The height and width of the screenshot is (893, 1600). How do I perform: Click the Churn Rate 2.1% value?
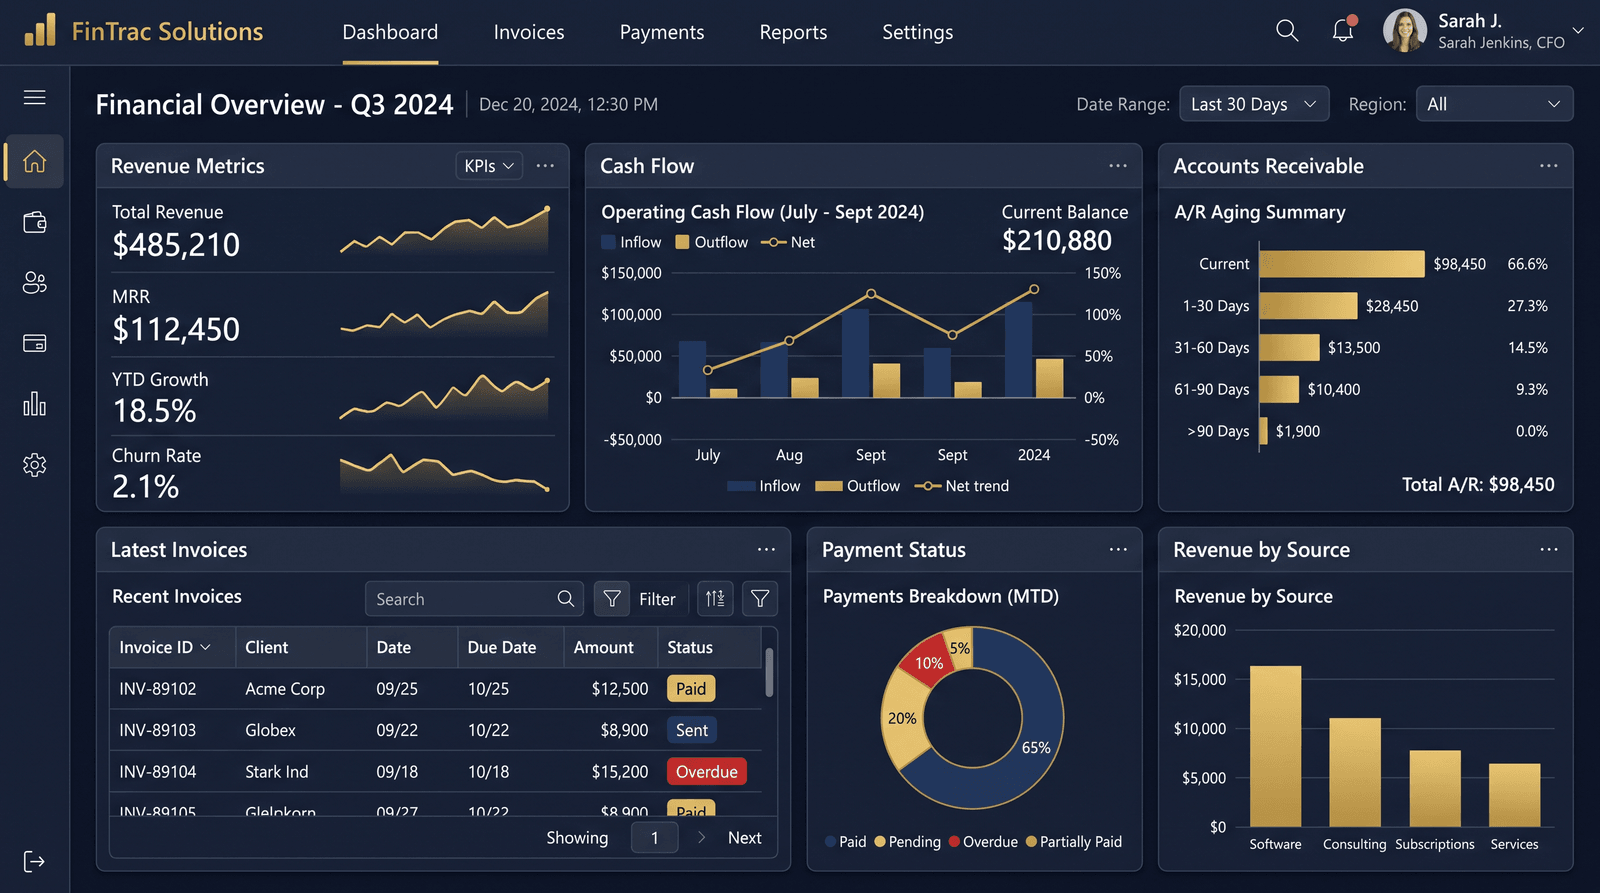146,487
